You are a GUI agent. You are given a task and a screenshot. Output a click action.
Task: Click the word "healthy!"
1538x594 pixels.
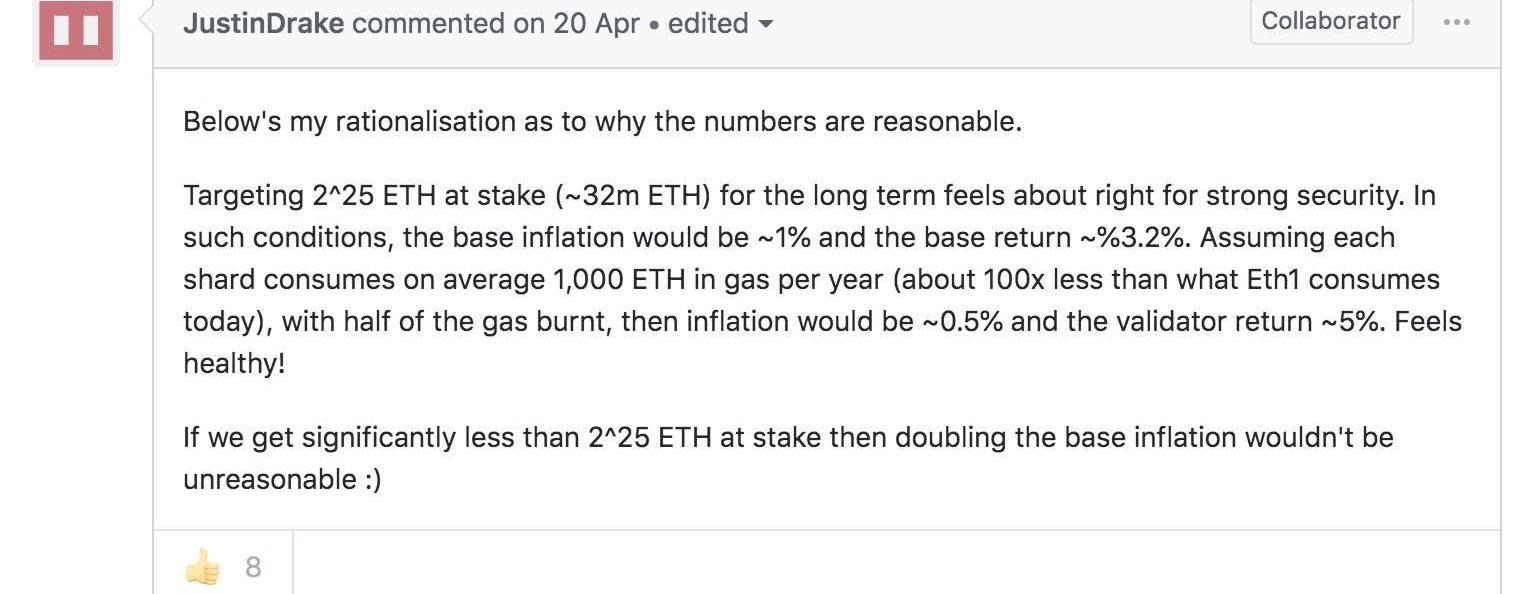coord(234,364)
